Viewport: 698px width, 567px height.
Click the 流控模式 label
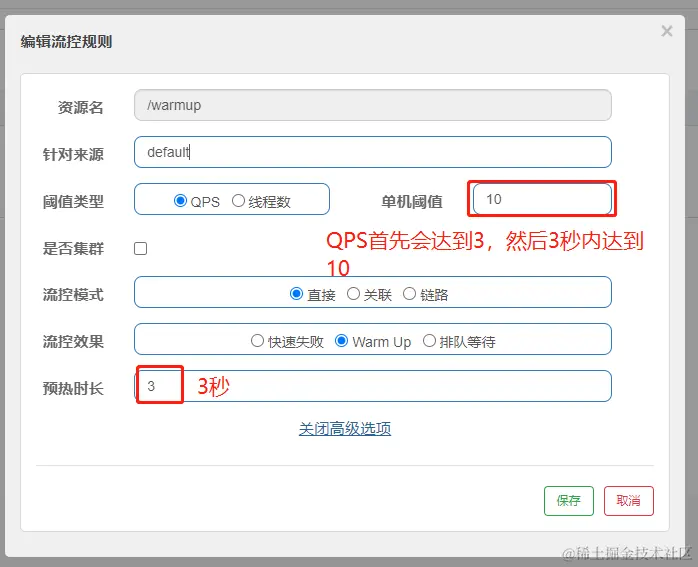tap(73, 295)
